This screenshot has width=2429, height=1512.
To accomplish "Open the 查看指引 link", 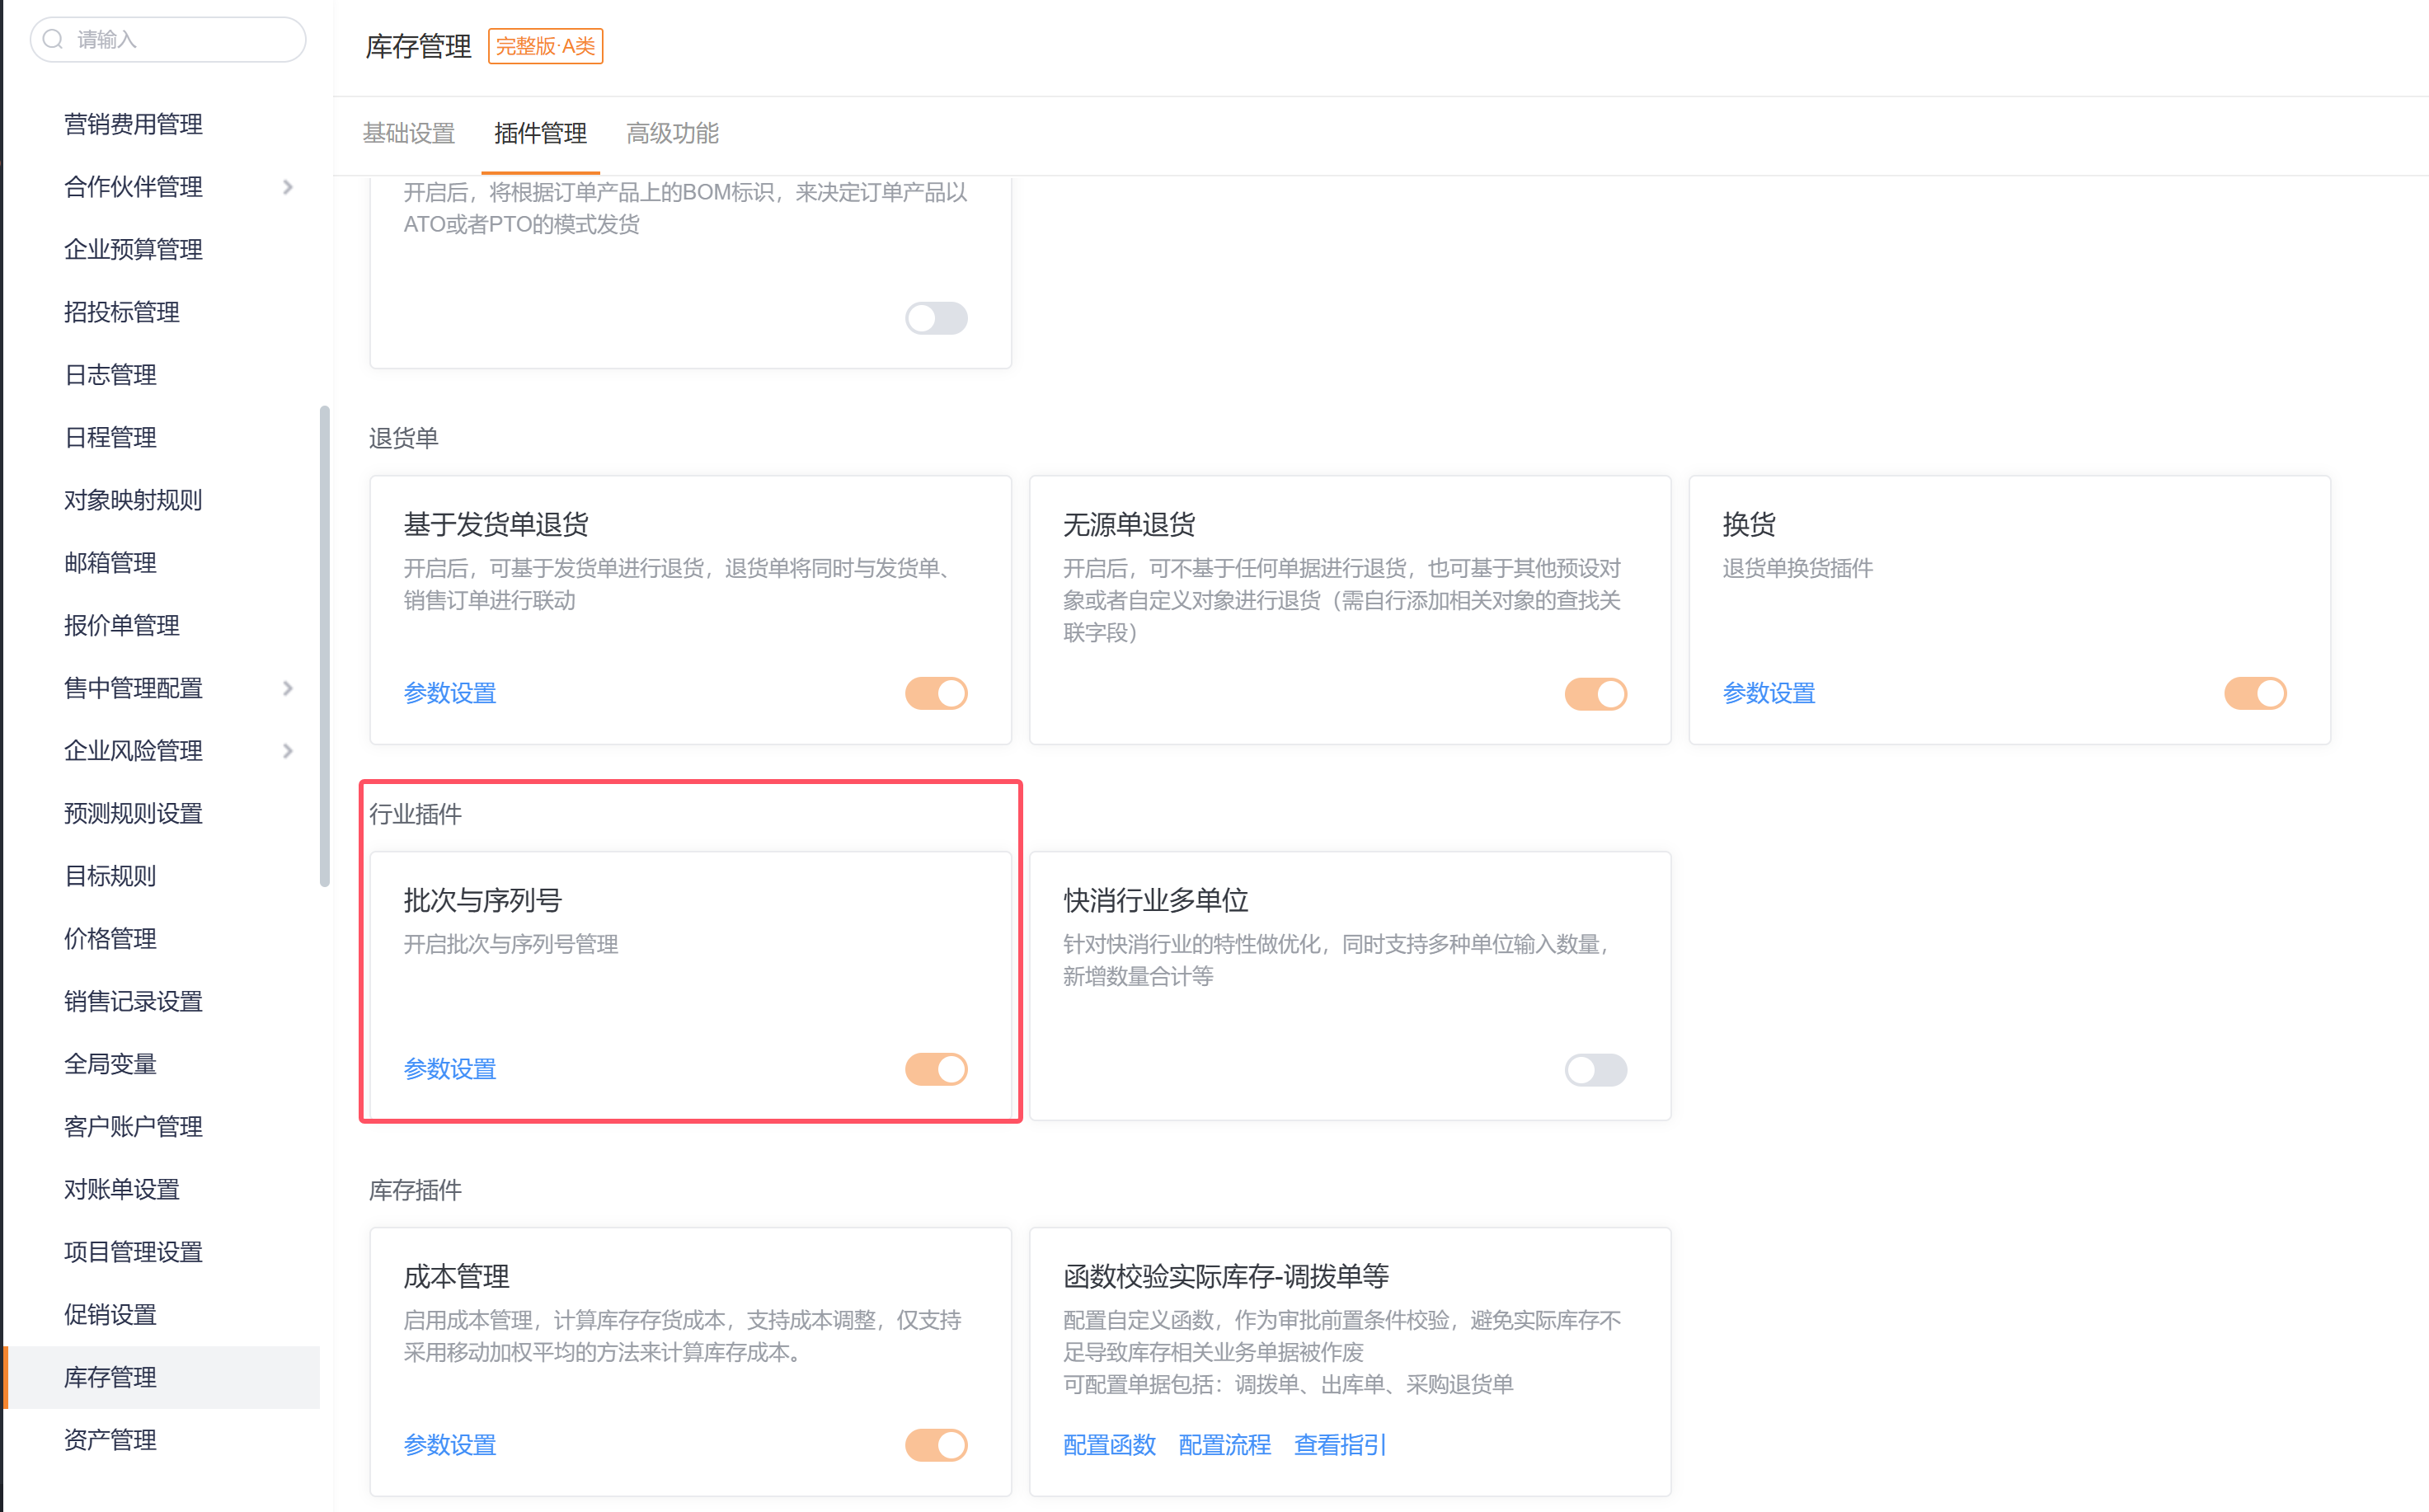I will click(x=1339, y=1445).
